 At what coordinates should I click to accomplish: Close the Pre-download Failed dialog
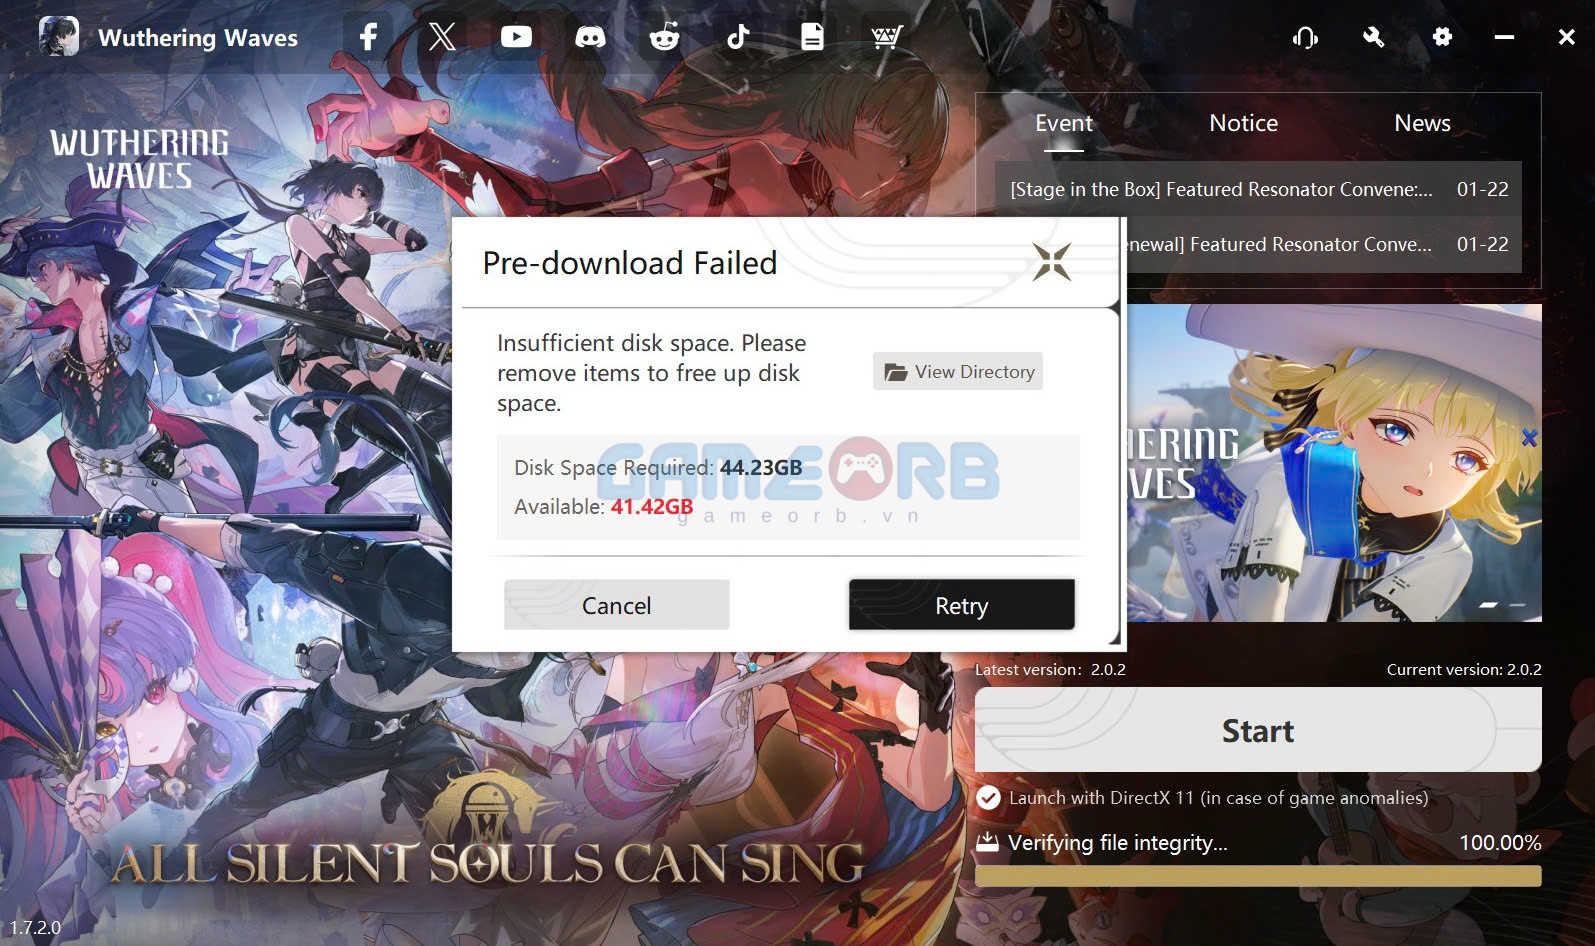click(x=1052, y=262)
